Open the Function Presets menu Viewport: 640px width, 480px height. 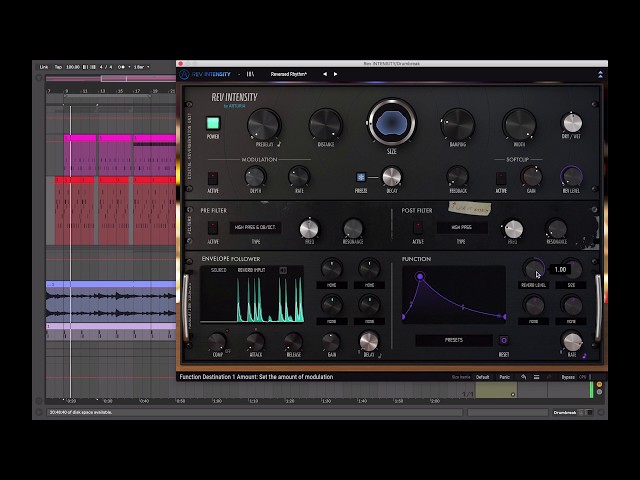tap(454, 340)
